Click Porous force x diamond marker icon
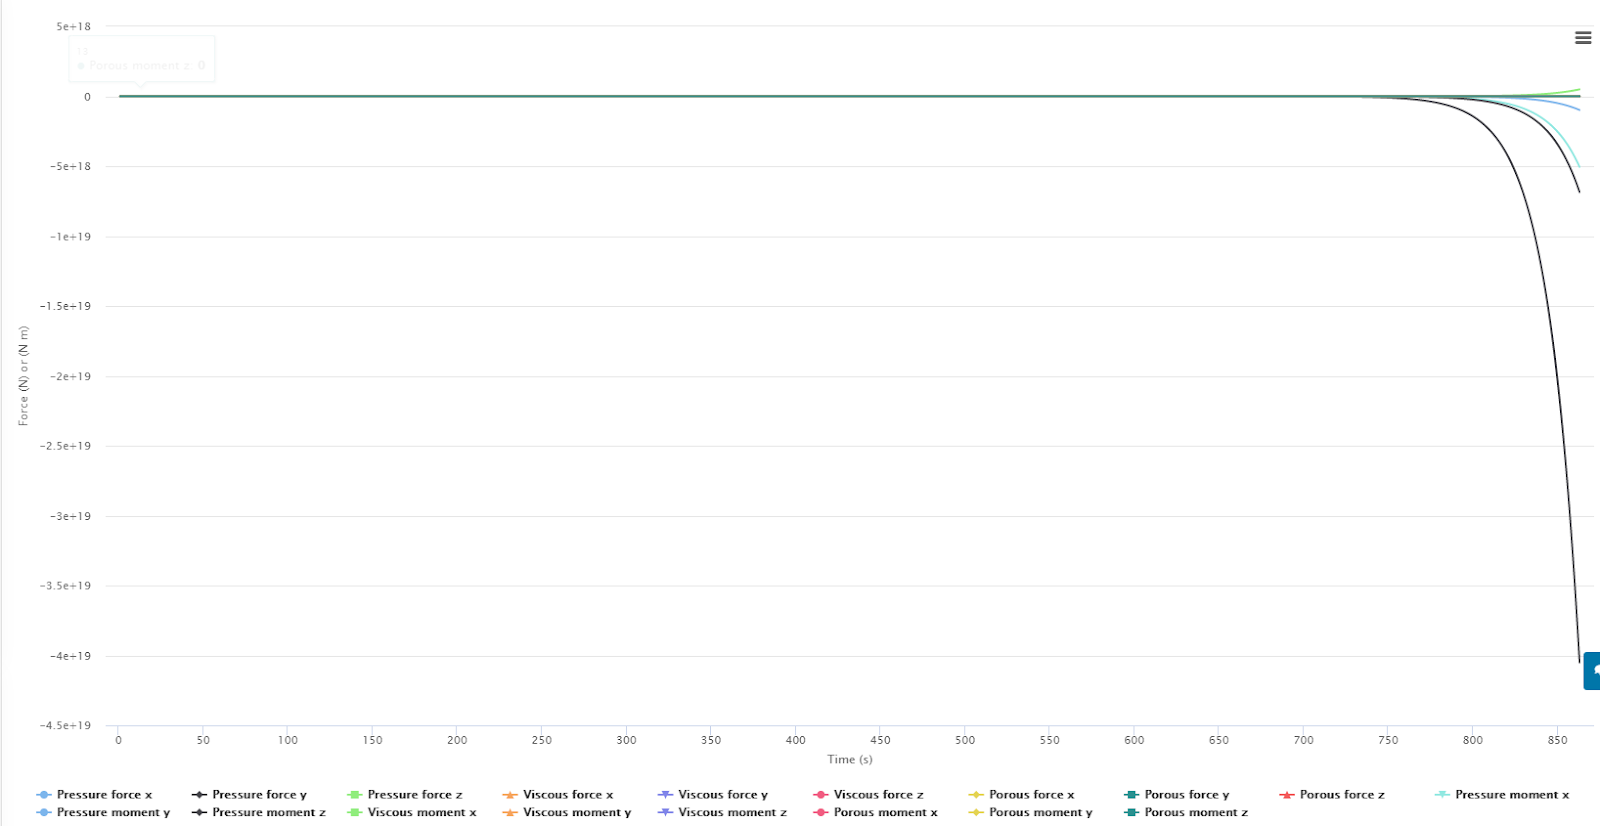This screenshot has width=1600, height=826. point(976,795)
